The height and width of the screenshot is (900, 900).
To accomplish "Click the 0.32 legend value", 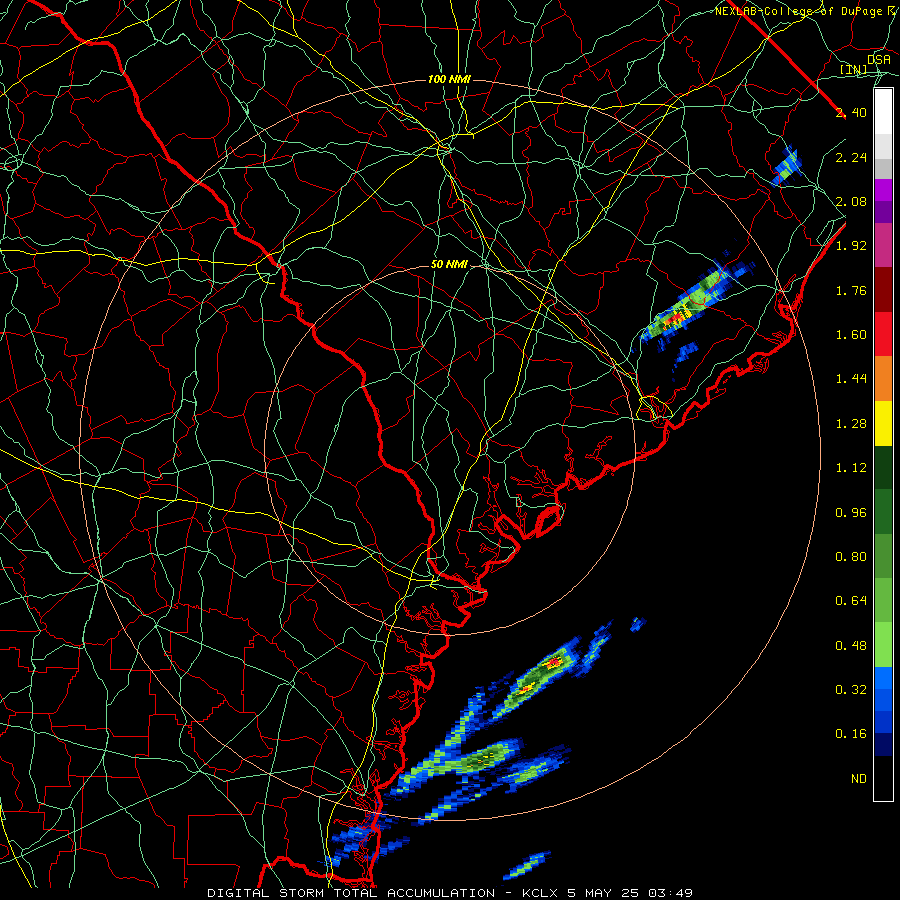I will coord(851,690).
